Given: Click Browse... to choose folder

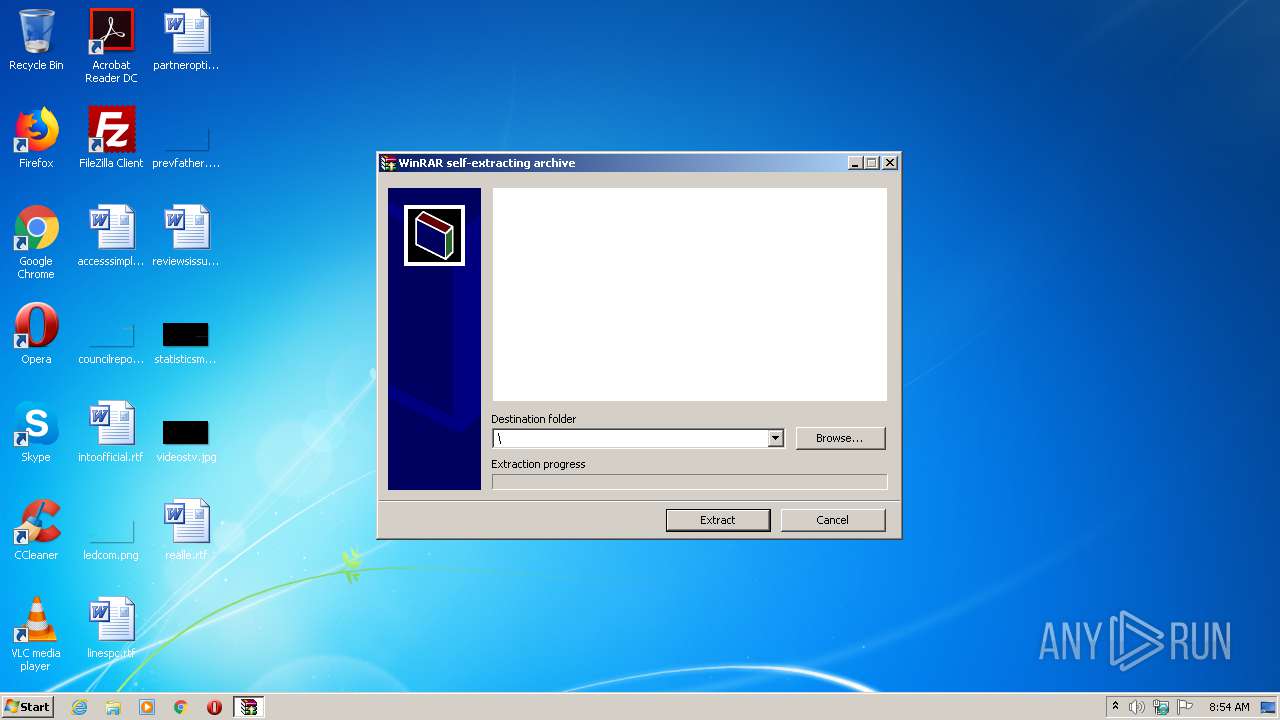Looking at the screenshot, I should 840,438.
